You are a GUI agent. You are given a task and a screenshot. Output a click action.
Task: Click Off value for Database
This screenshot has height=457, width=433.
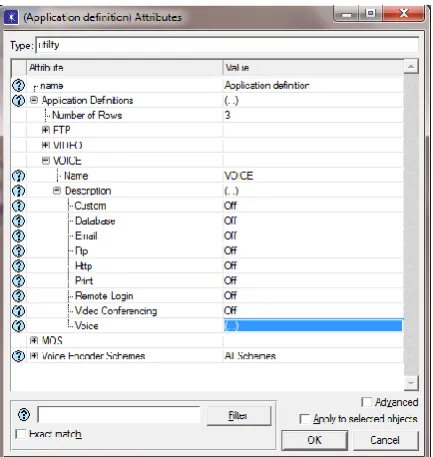[313, 221]
